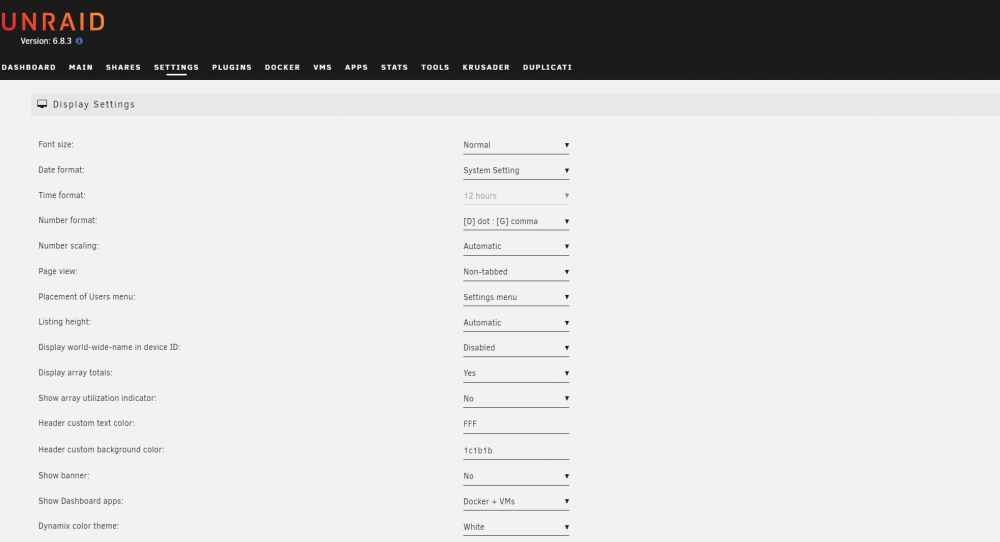Viewport: 1000px width, 542px height.
Task: Open the Stats page
Action: 394,67
